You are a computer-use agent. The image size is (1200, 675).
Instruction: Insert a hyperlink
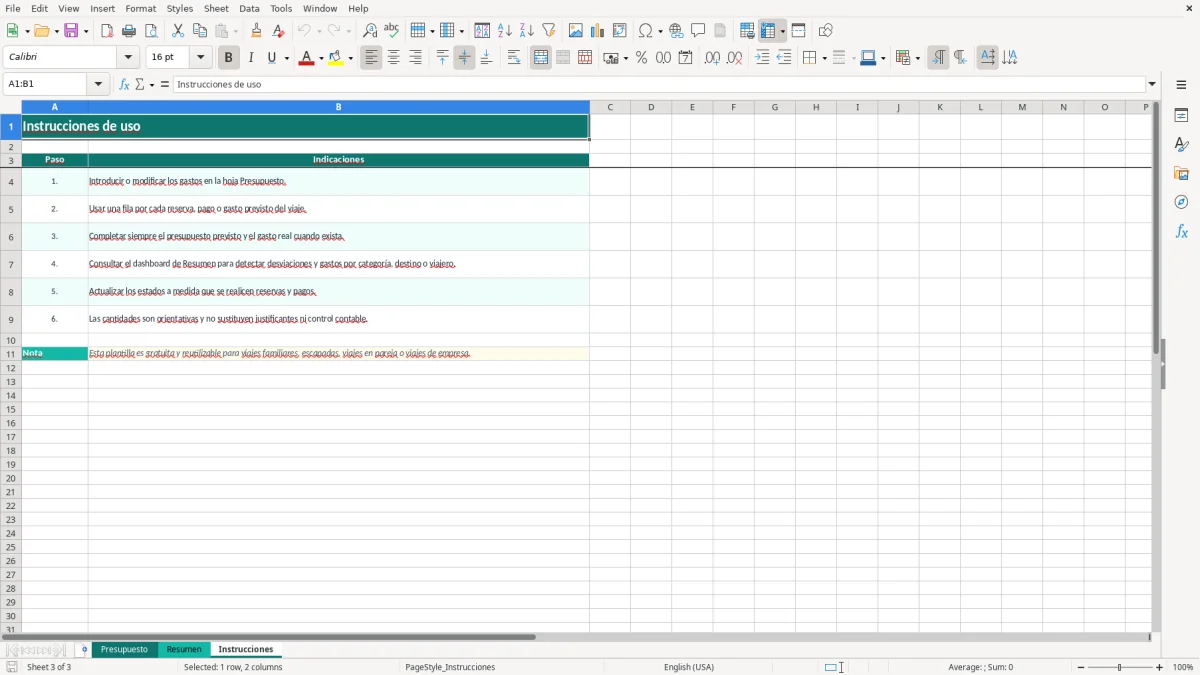tap(676, 31)
